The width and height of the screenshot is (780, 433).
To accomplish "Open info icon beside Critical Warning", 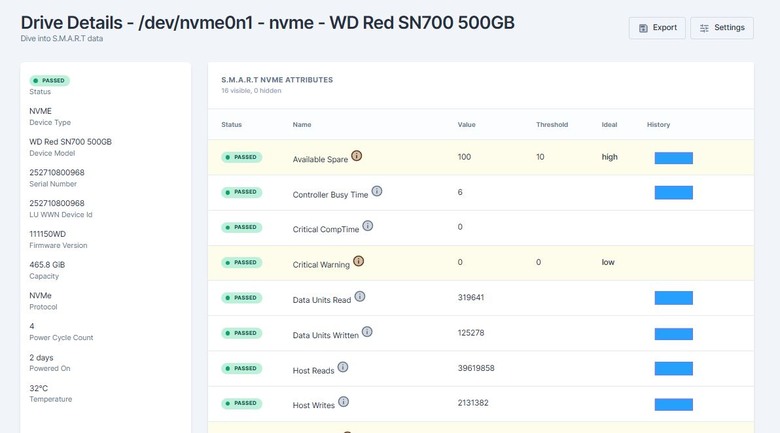I will tap(359, 261).
